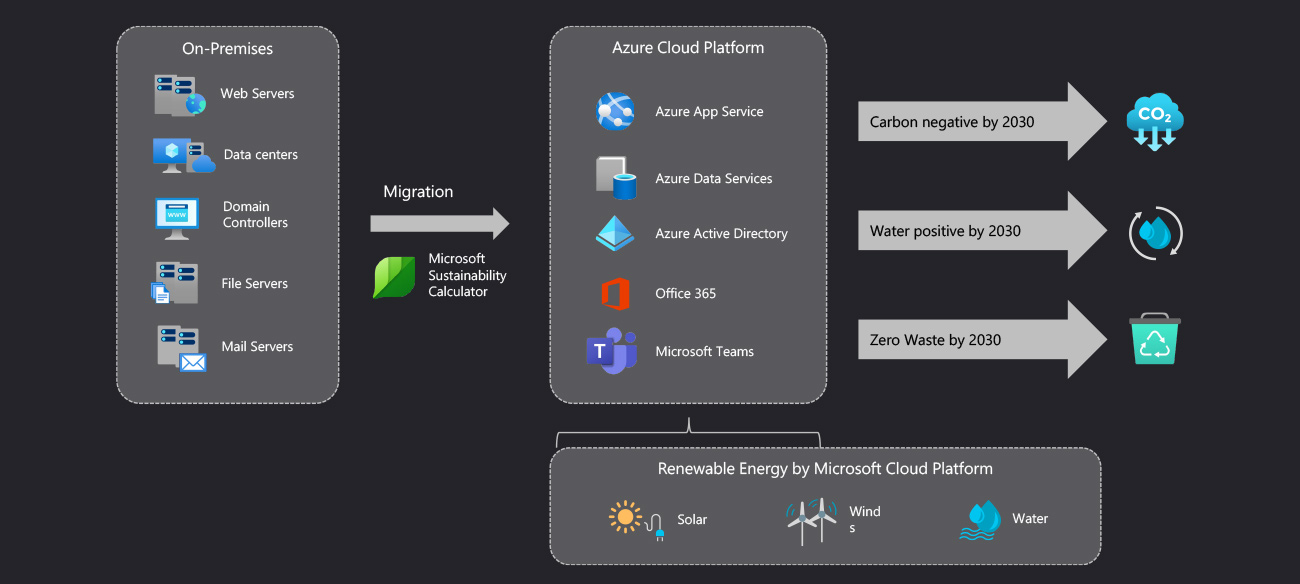Screen dimensions: 1300x584
Task: Select the Water positive by 2030 arrow
Action: pyautogui.click(x=981, y=231)
